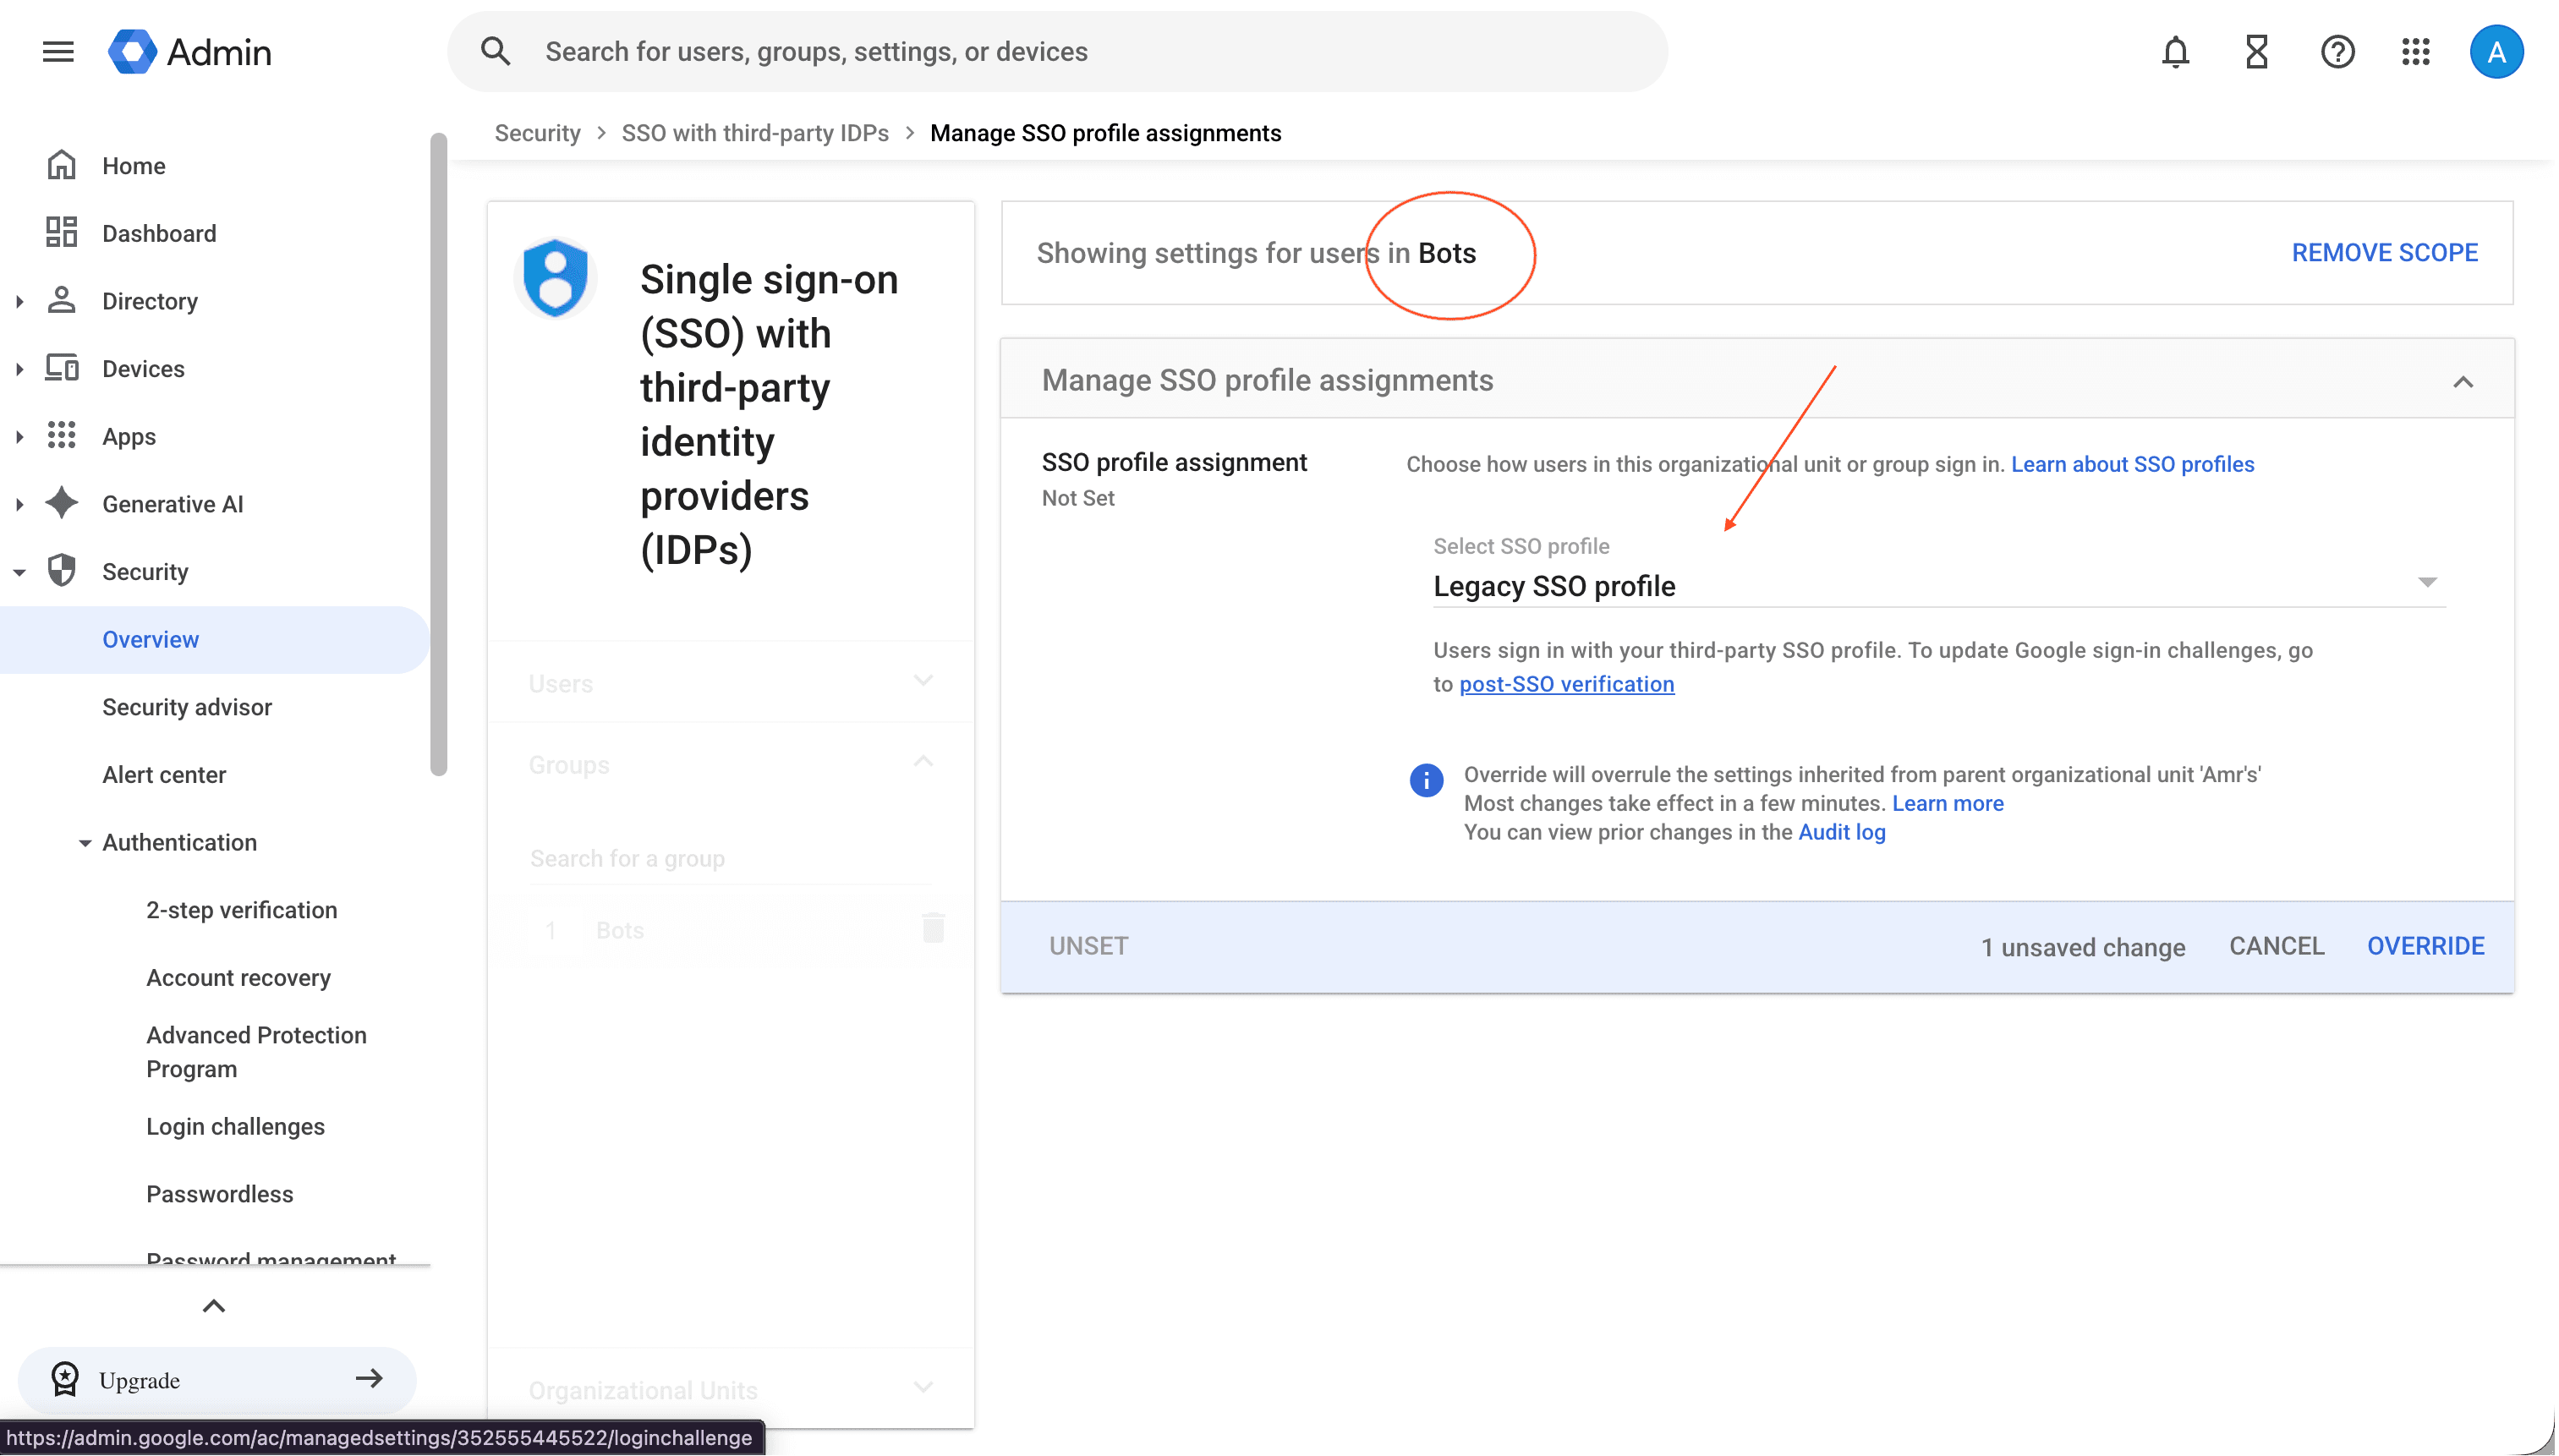Click the Search for a group field
Viewport: 2559px width, 1456px height.
(730, 859)
